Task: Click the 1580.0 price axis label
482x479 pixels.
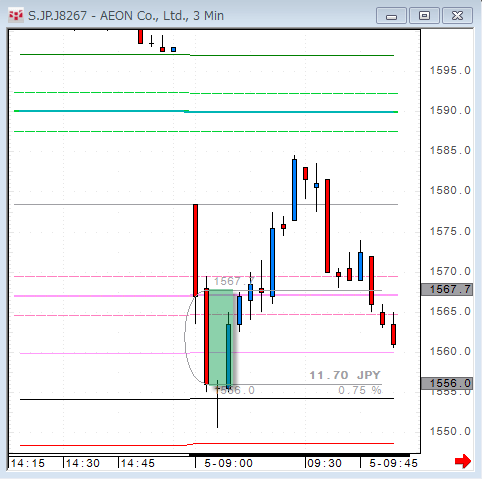Action: [450, 190]
